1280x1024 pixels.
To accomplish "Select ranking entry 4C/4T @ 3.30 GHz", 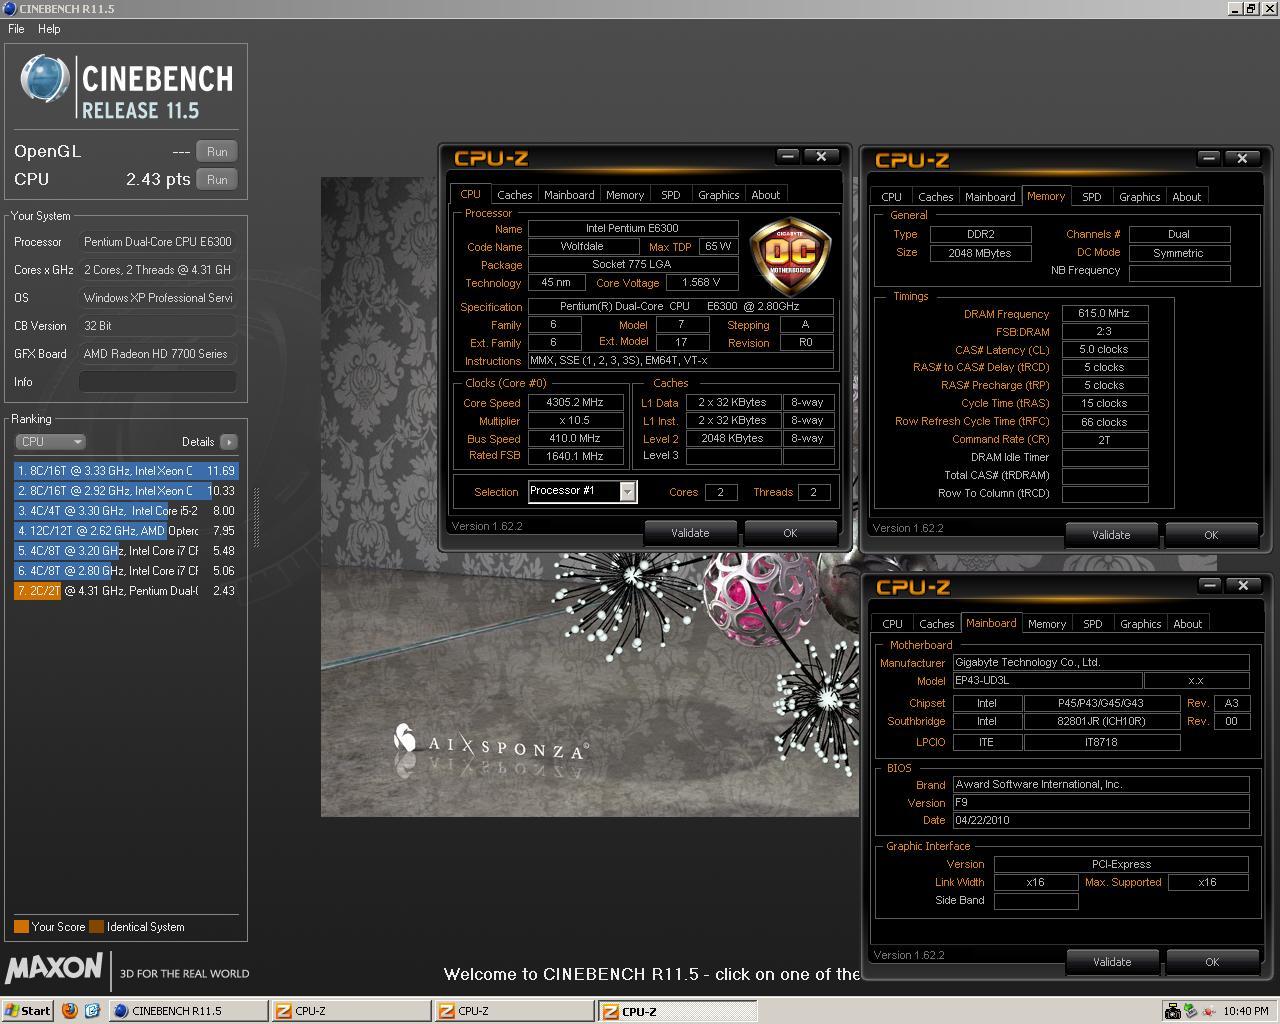I will coord(126,510).
